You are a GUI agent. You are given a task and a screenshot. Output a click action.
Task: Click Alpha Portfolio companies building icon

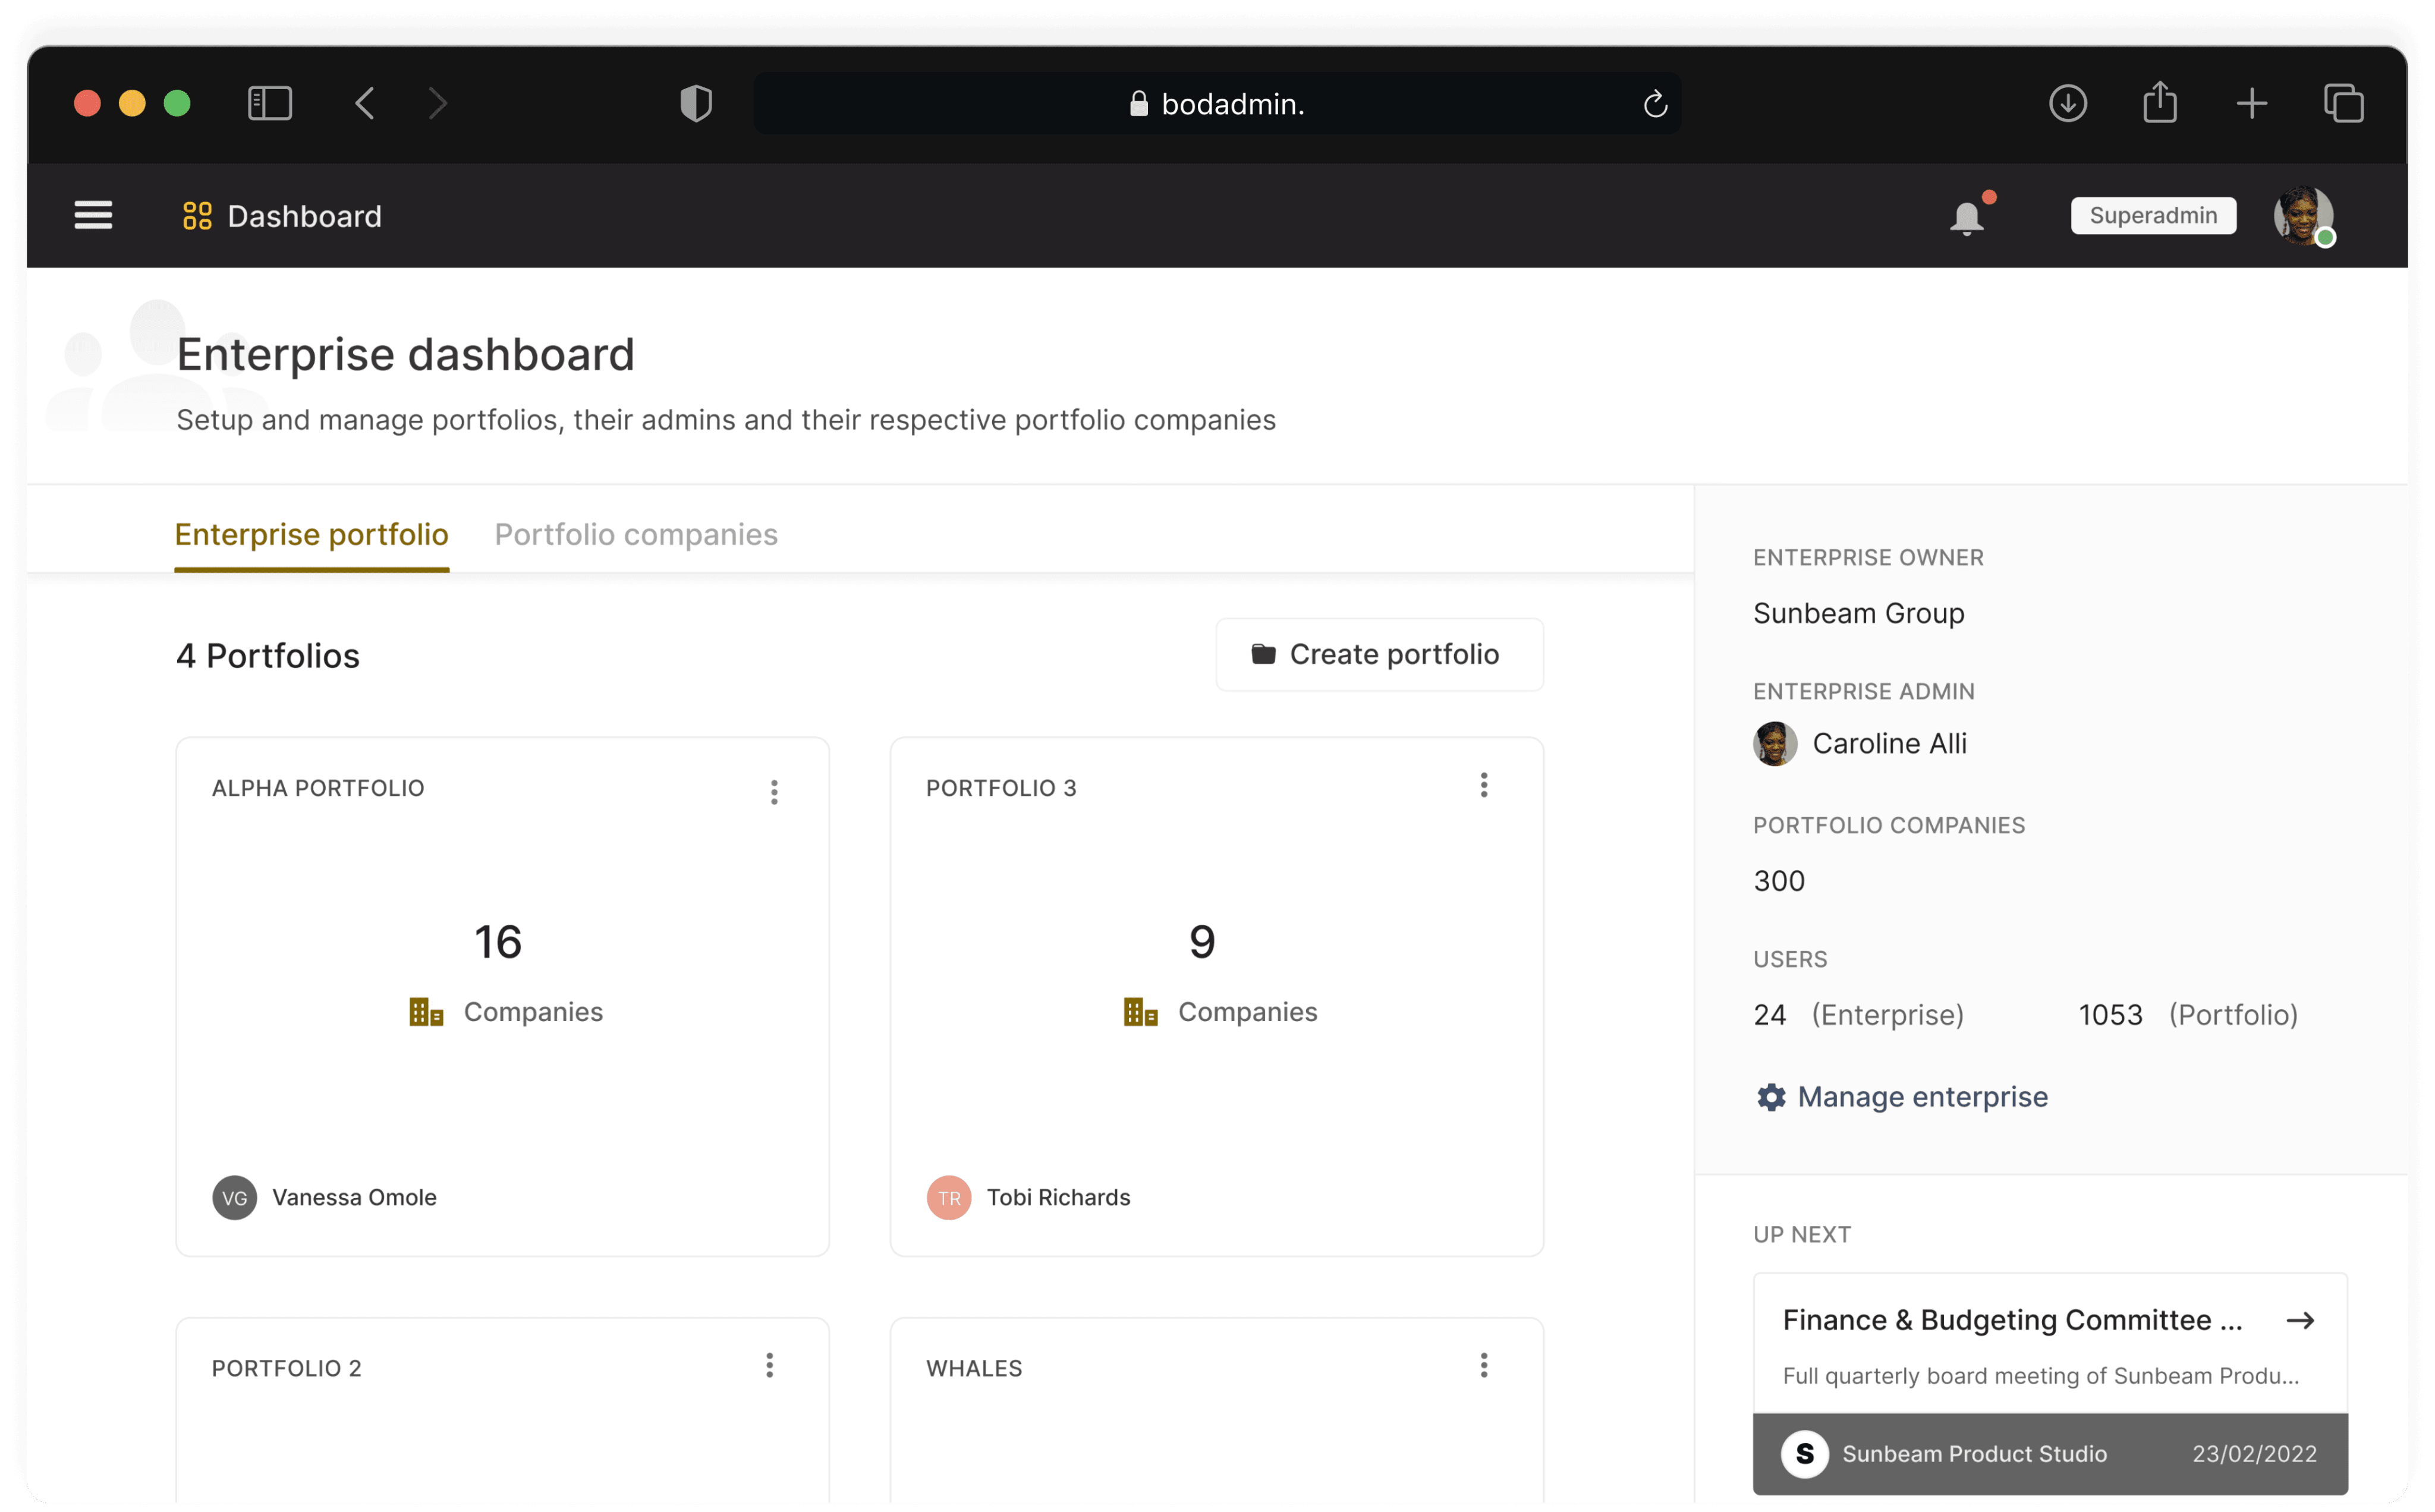pos(426,1011)
